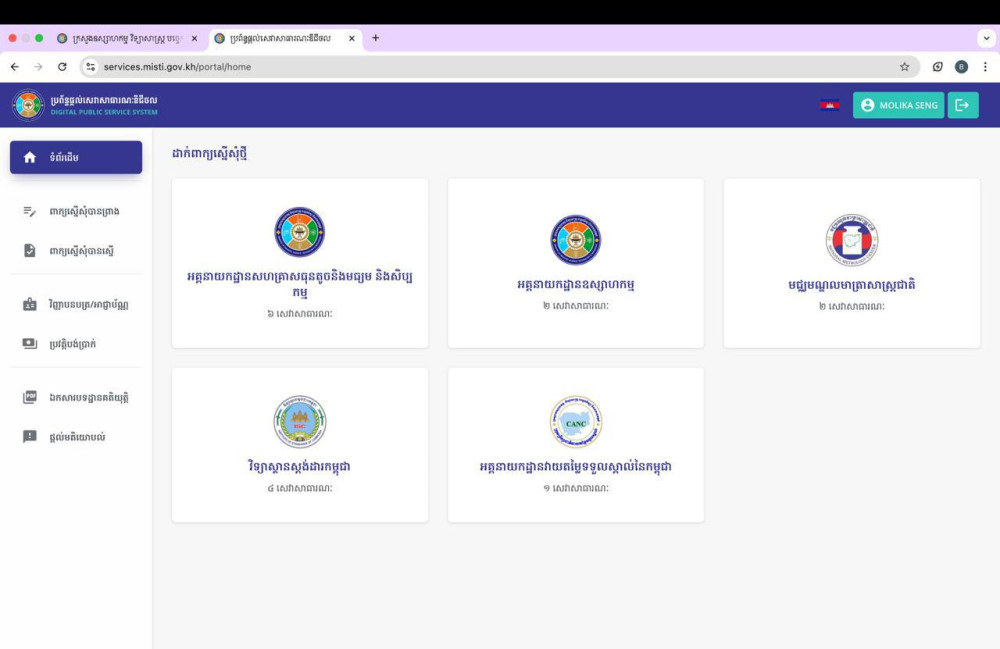The image size is (1000, 649).
Task: Open the CANC accreditation department card
Action: [x=575, y=445]
